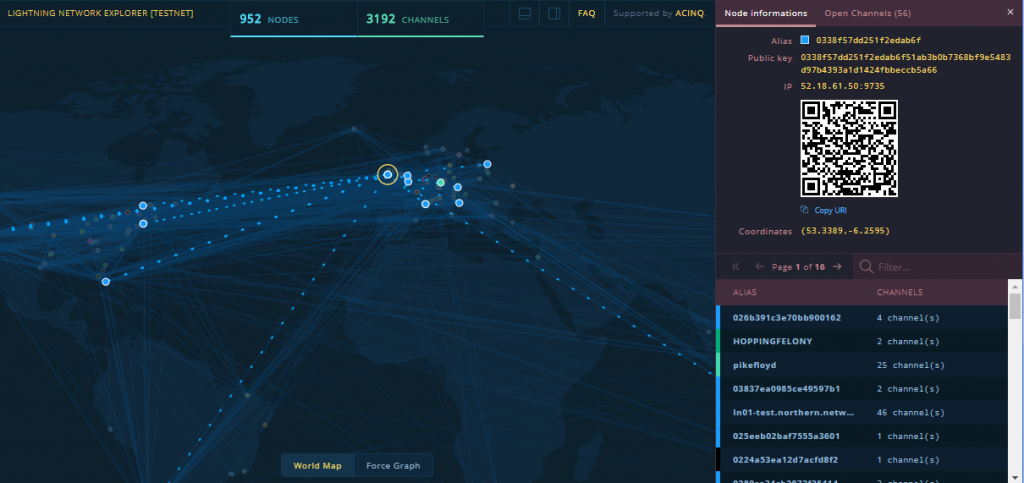Open the Open Channels (56) tab
Image resolution: width=1024 pixels, height=483 pixels.
click(868, 13)
